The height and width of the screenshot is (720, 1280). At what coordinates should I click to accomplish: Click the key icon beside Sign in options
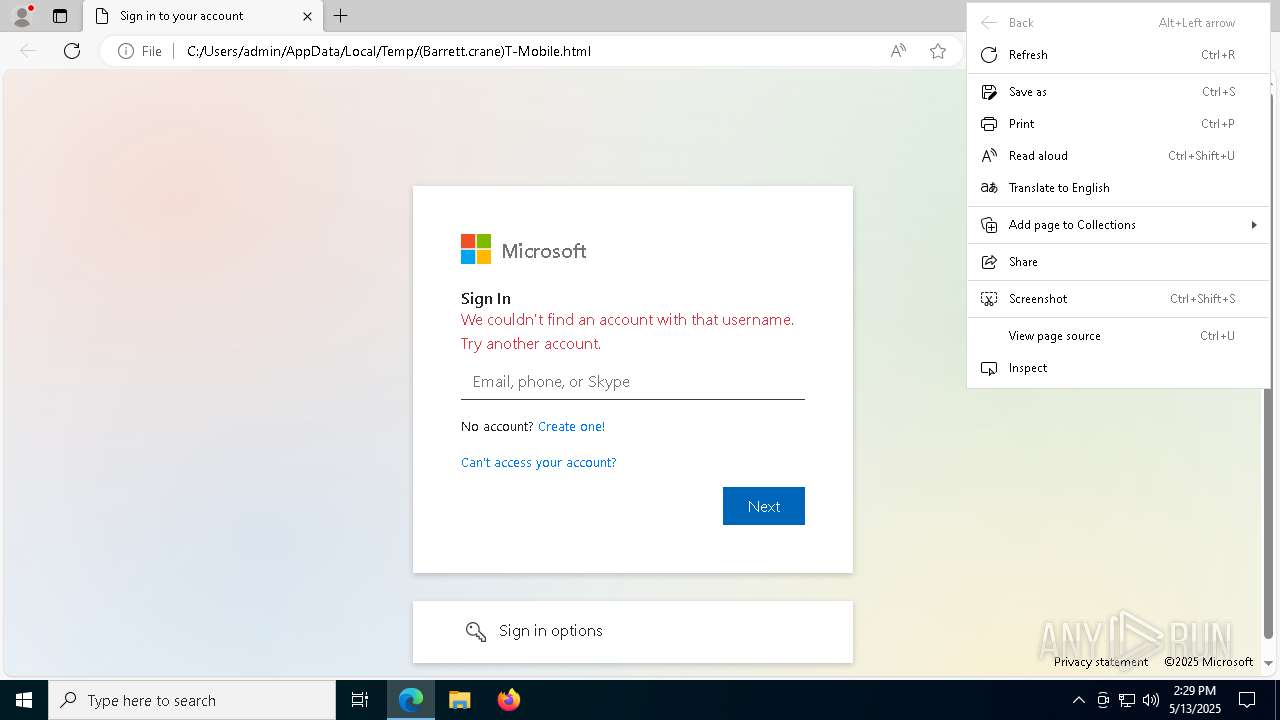pyautogui.click(x=476, y=631)
